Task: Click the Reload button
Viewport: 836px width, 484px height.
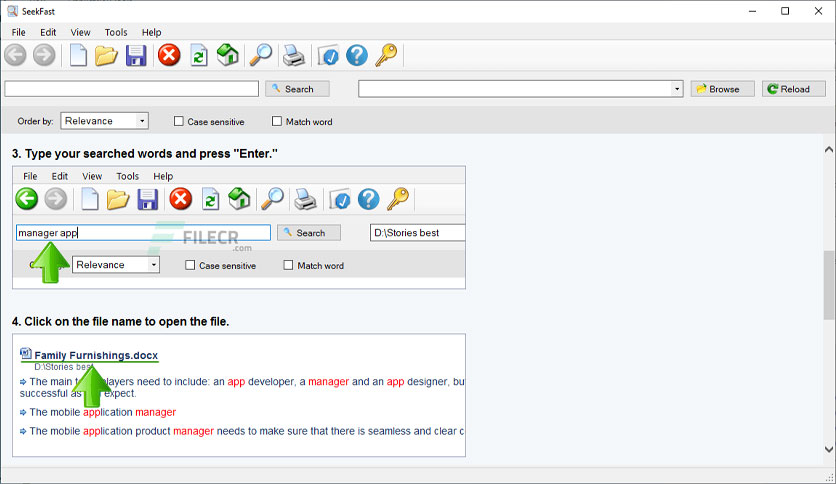Action: click(793, 89)
